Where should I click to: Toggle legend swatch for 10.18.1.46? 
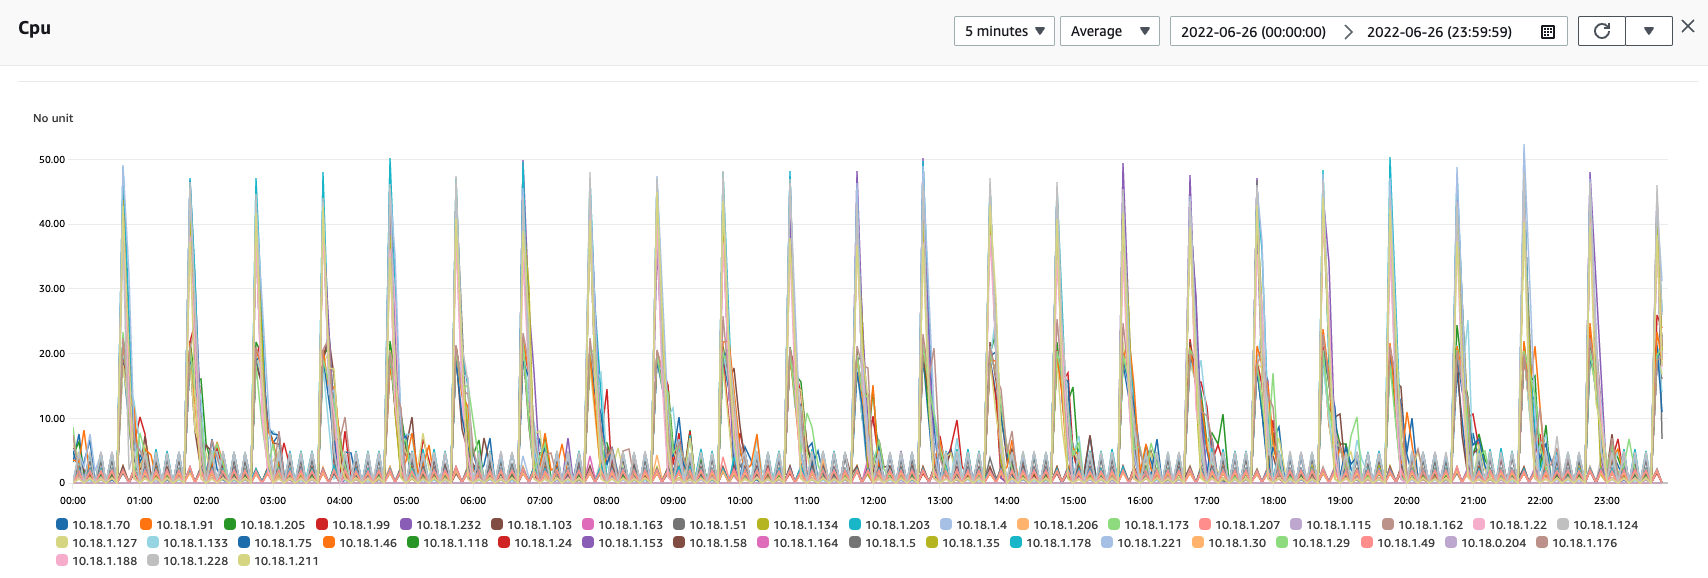(x=329, y=542)
